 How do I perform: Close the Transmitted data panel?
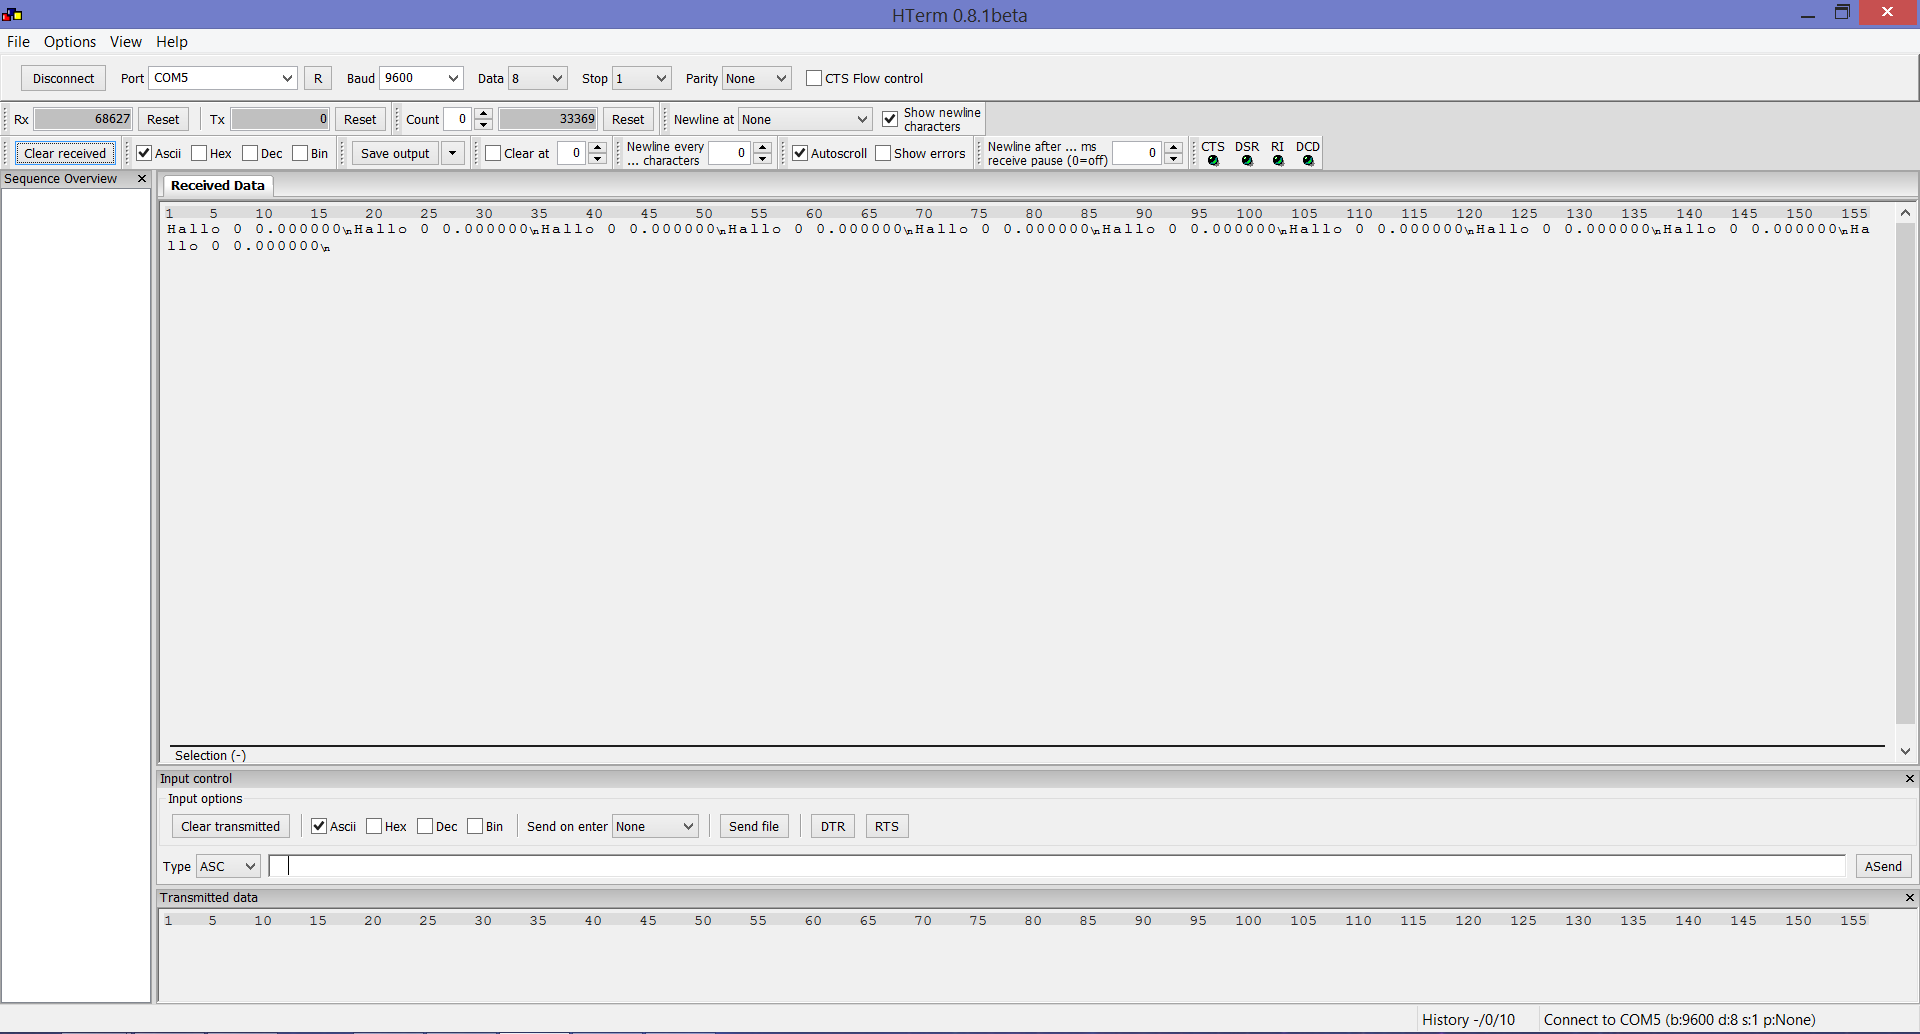[1909, 898]
